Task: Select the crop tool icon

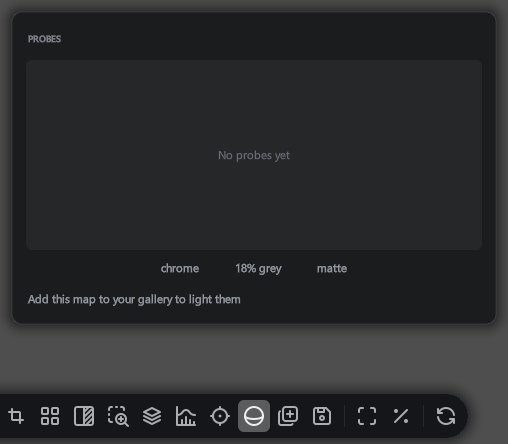Action: point(16,416)
